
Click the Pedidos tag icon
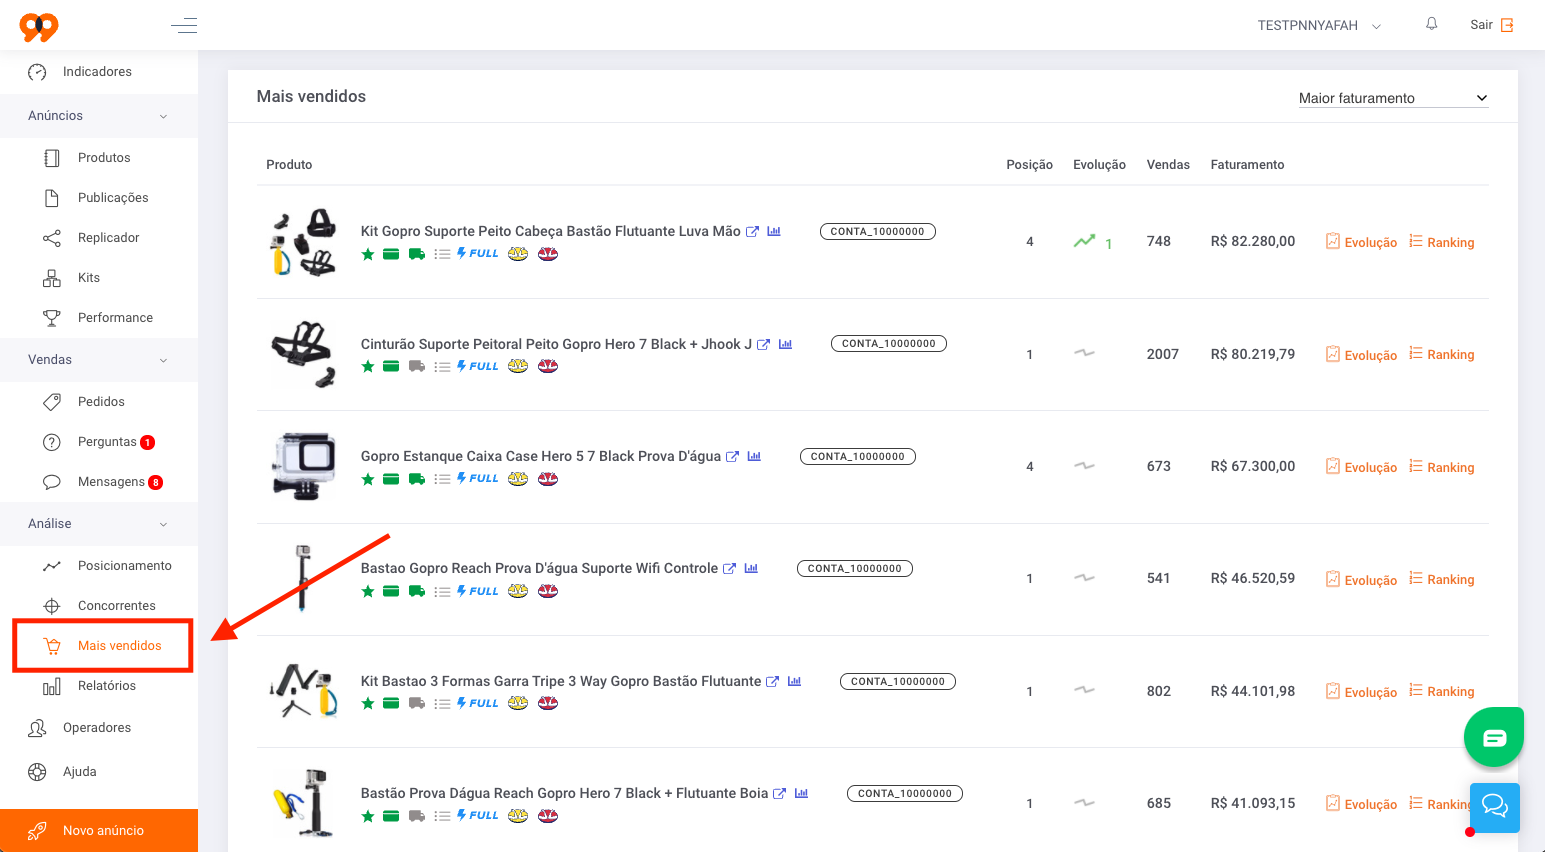52,402
